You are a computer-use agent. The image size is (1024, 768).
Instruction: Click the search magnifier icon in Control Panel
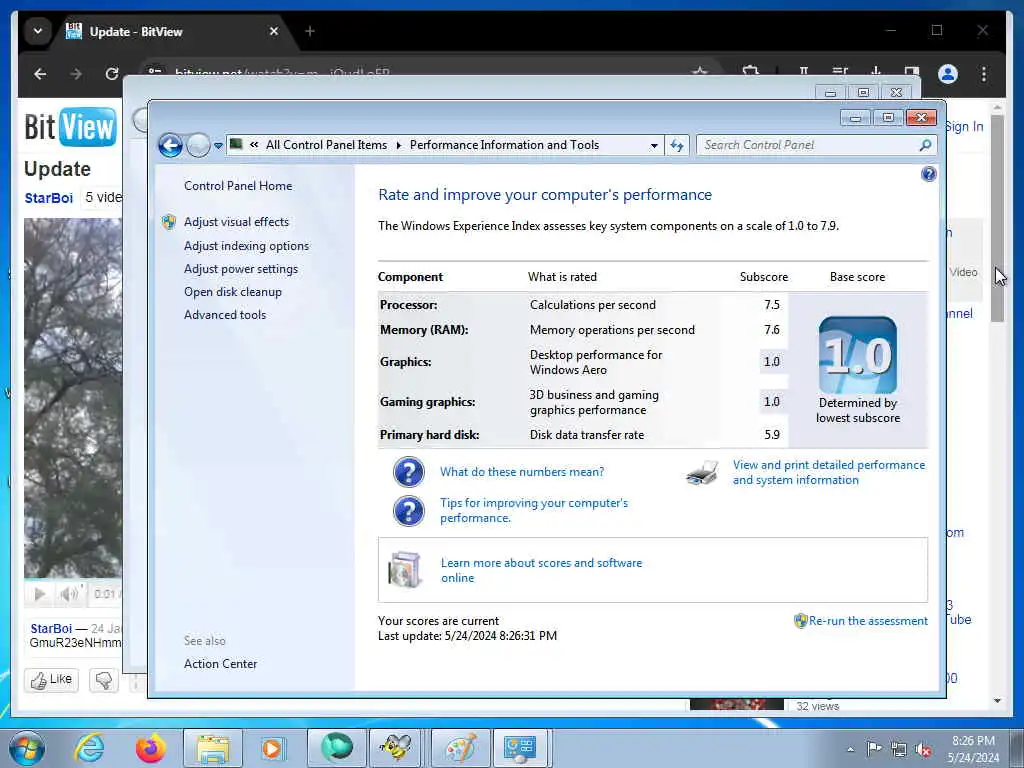[x=925, y=145]
